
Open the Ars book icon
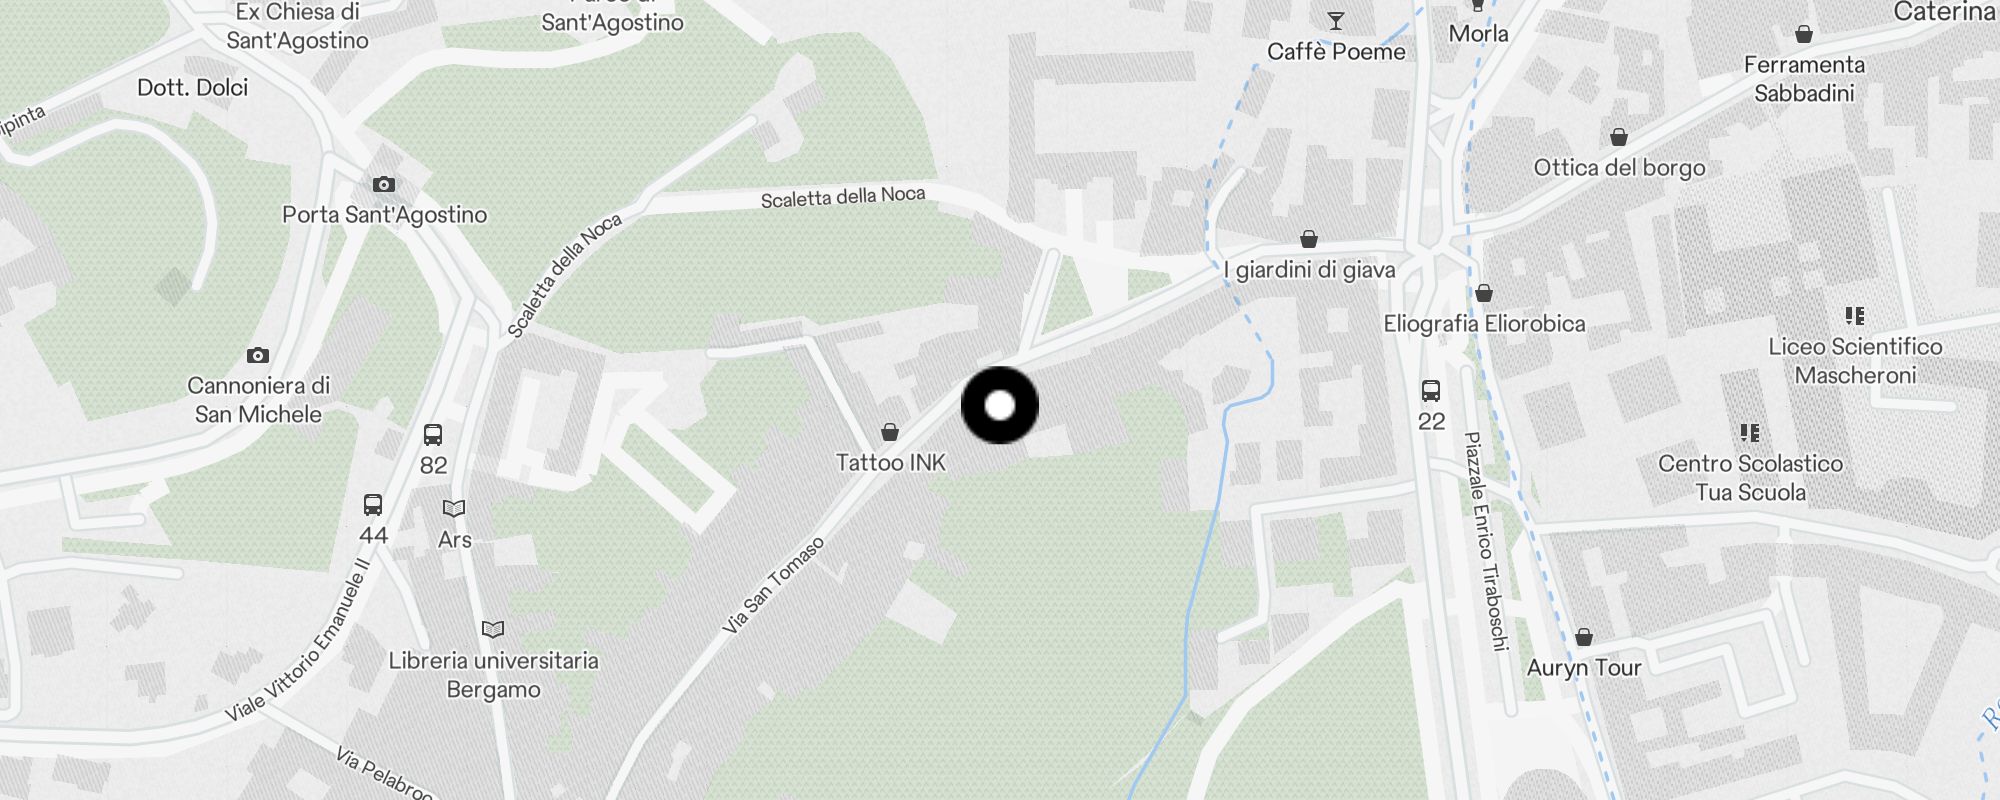point(454,508)
